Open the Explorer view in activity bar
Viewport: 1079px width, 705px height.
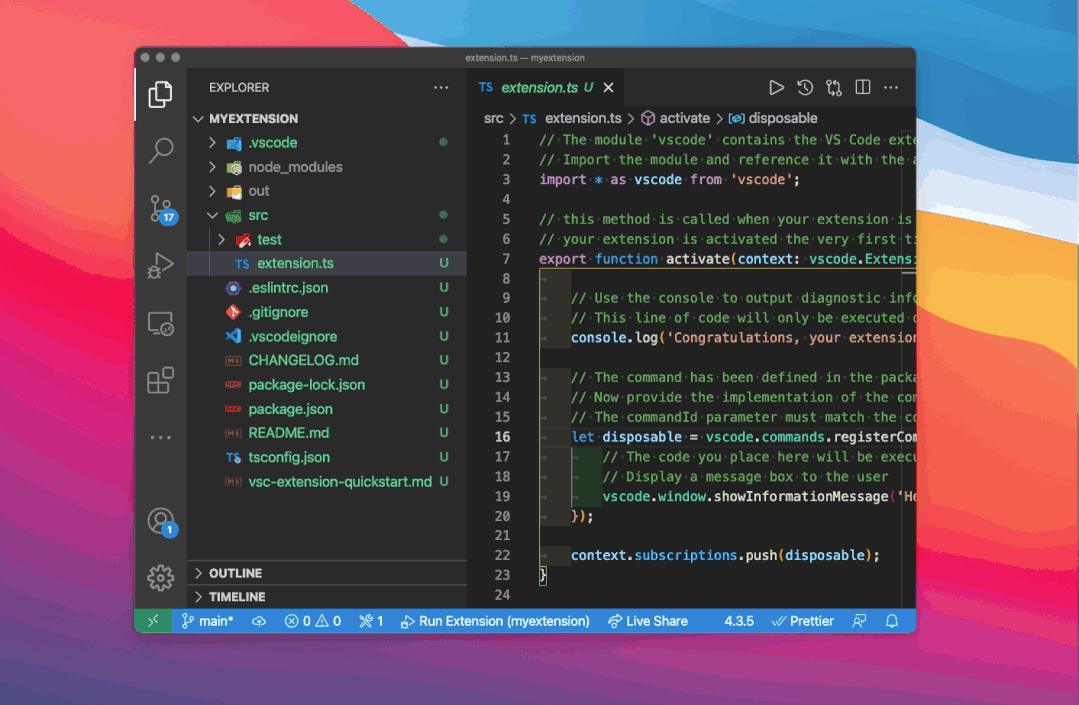pyautogui.click(x=160, y=94)
